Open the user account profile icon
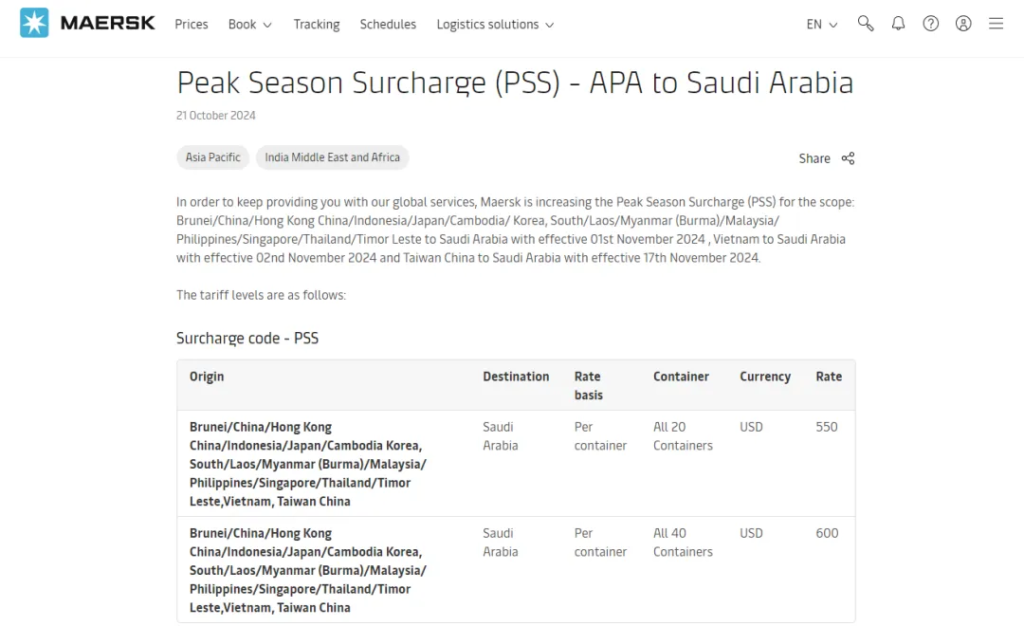Screen dimensions: 1024x626 963,23
